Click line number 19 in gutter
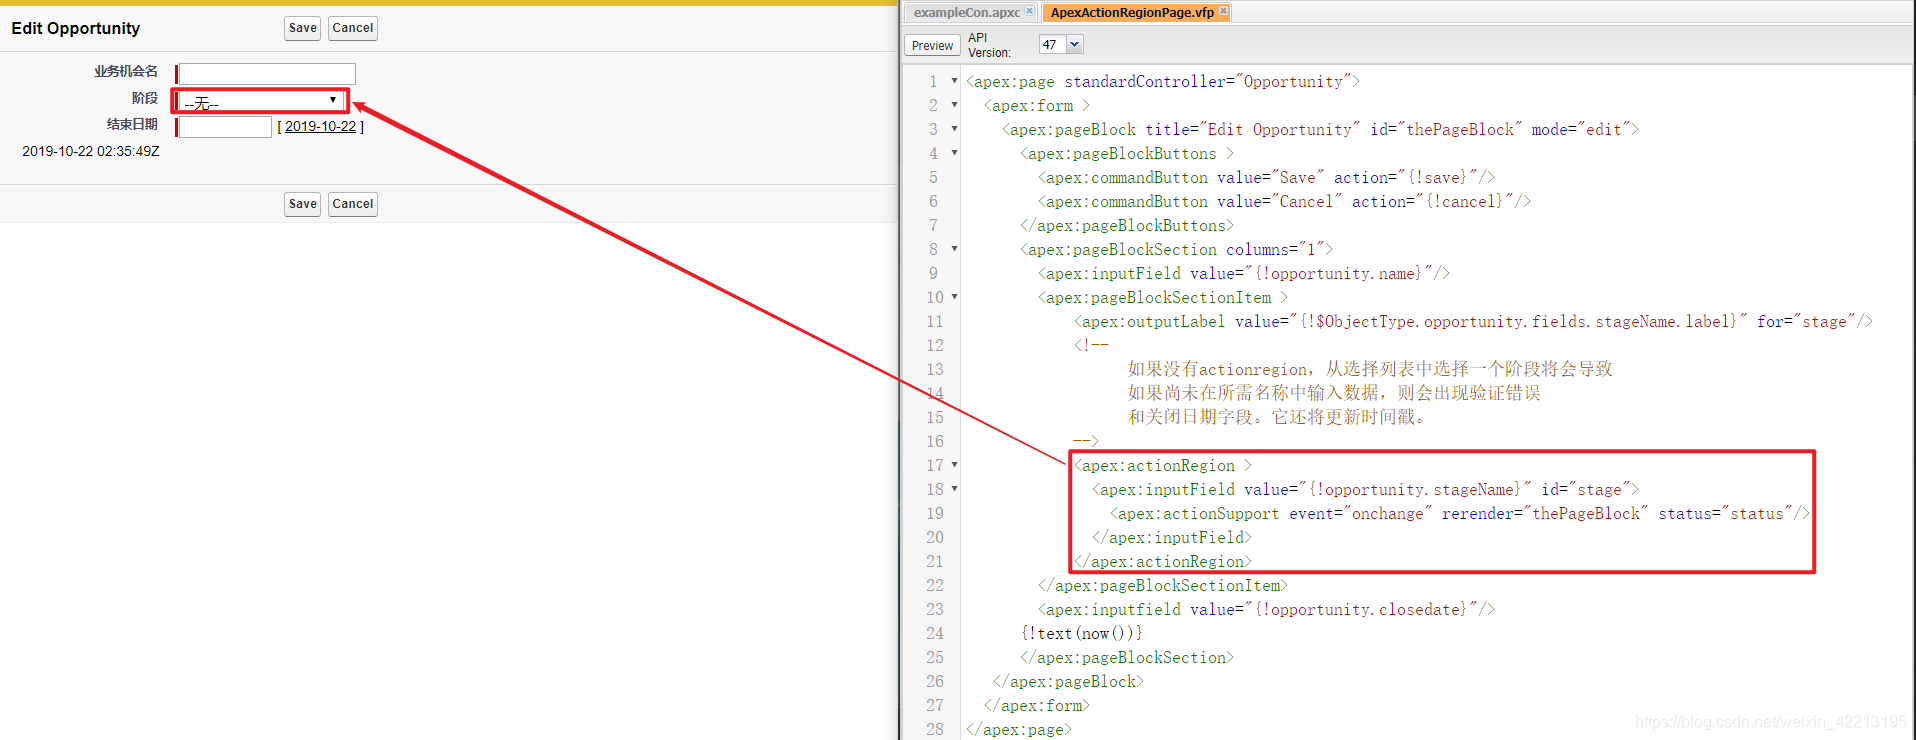The image size is (1916, 740). (934, 513)
